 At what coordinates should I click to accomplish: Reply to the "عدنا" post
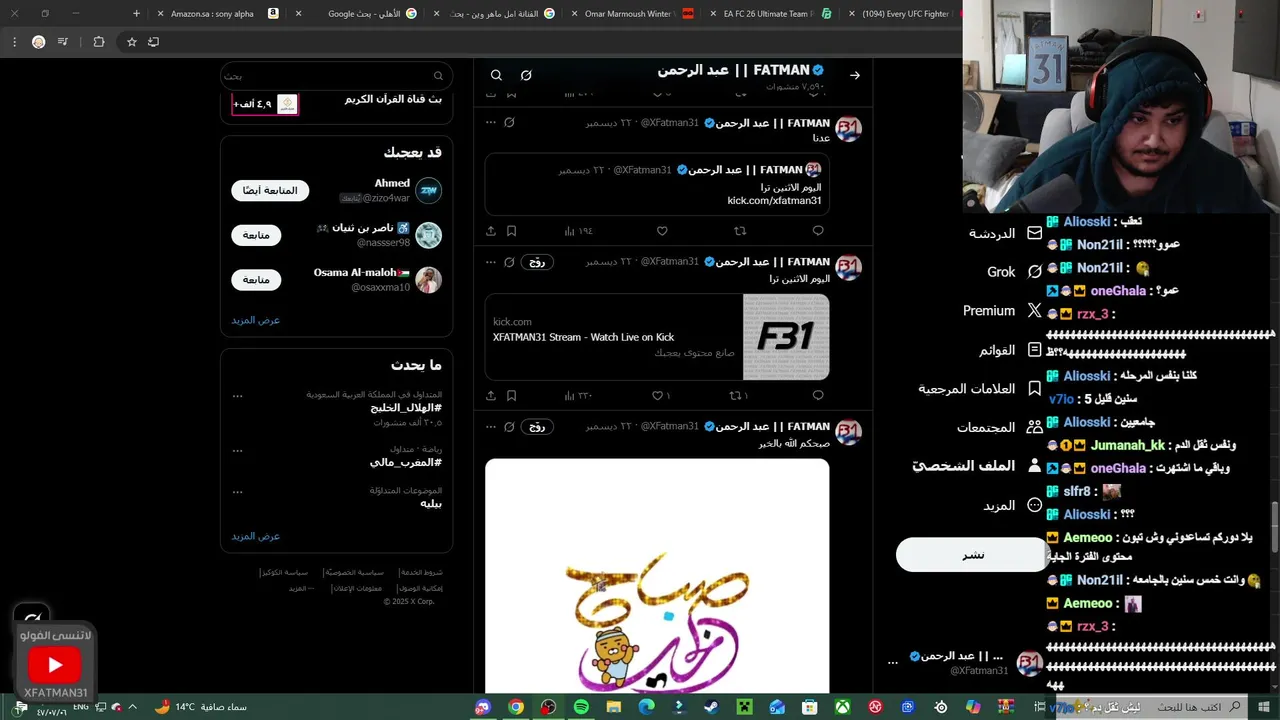(818, 231)
